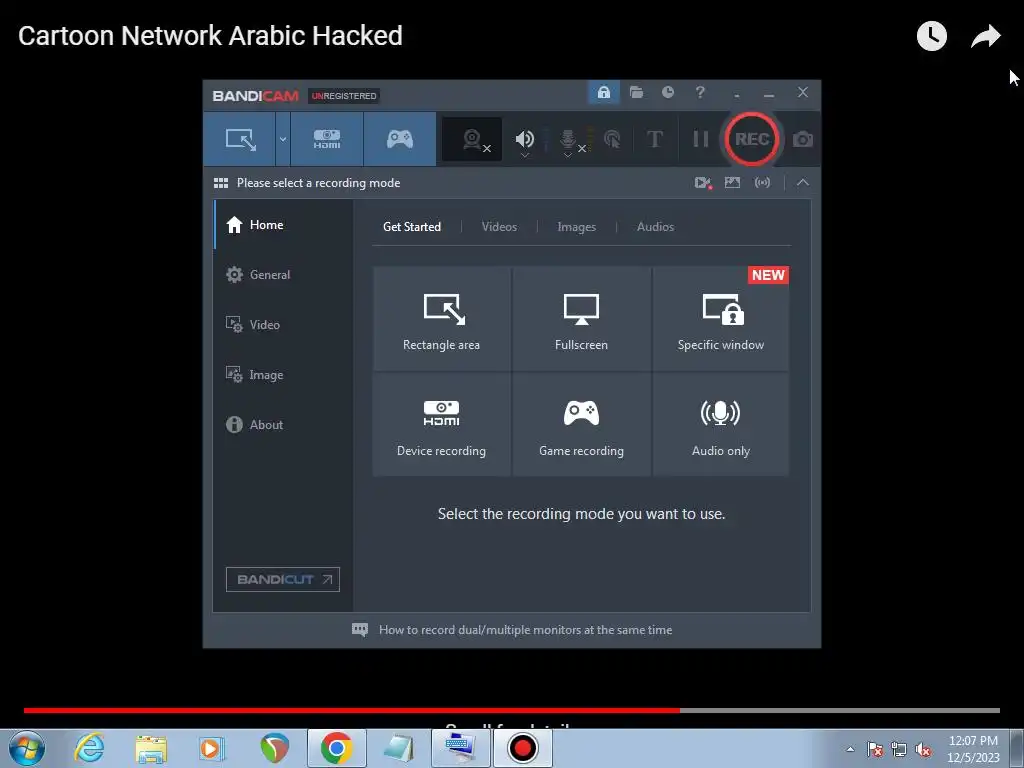
Task: Open Image settings in sidebar
Action: pyautogui.click(x=283, y=375)
